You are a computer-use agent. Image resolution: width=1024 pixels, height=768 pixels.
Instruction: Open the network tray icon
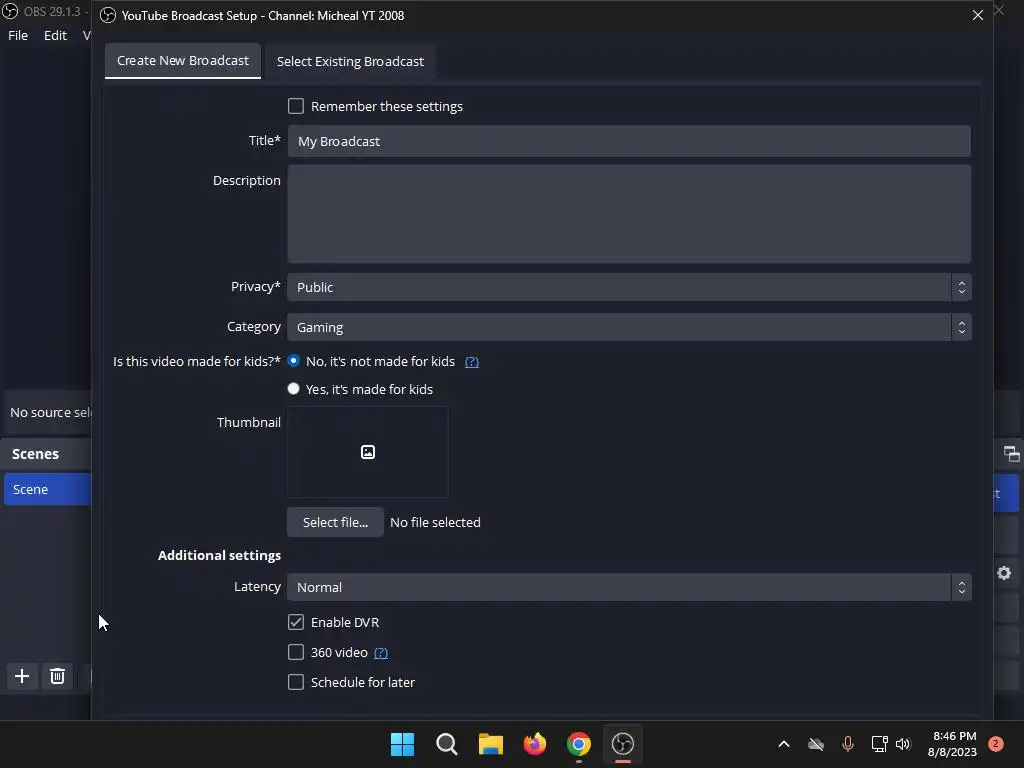pyautogui.click(x=879, y=744)
